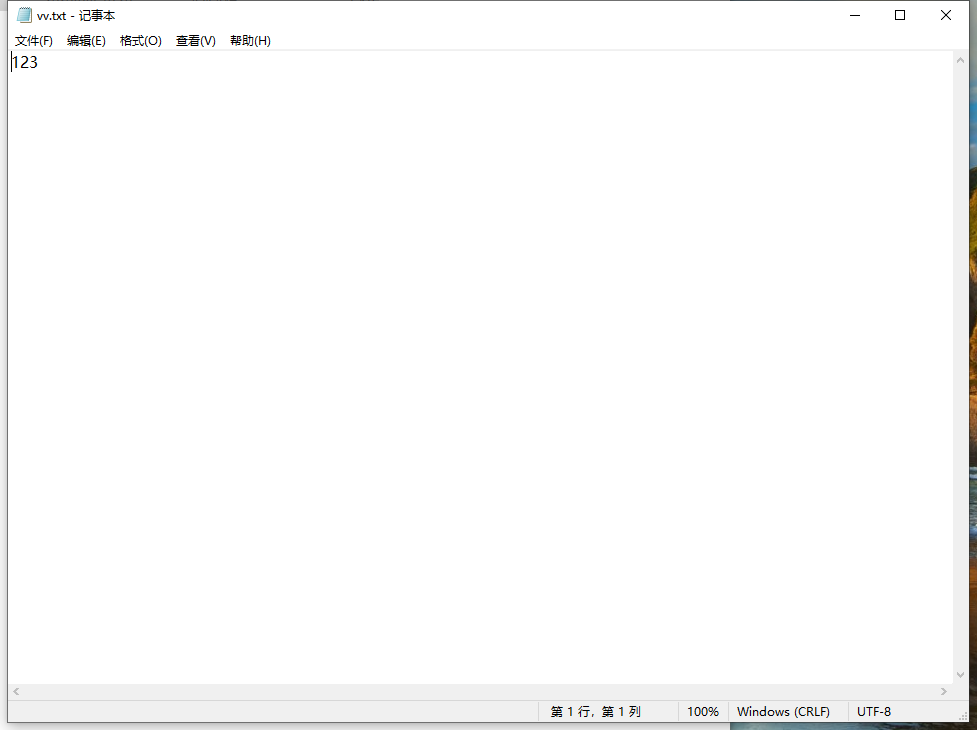Image resolution: width=977 pixels, height=730 pixels.
Task: Place cursor after the text 123
Action: pyautogui.click(x=39, y=63)
